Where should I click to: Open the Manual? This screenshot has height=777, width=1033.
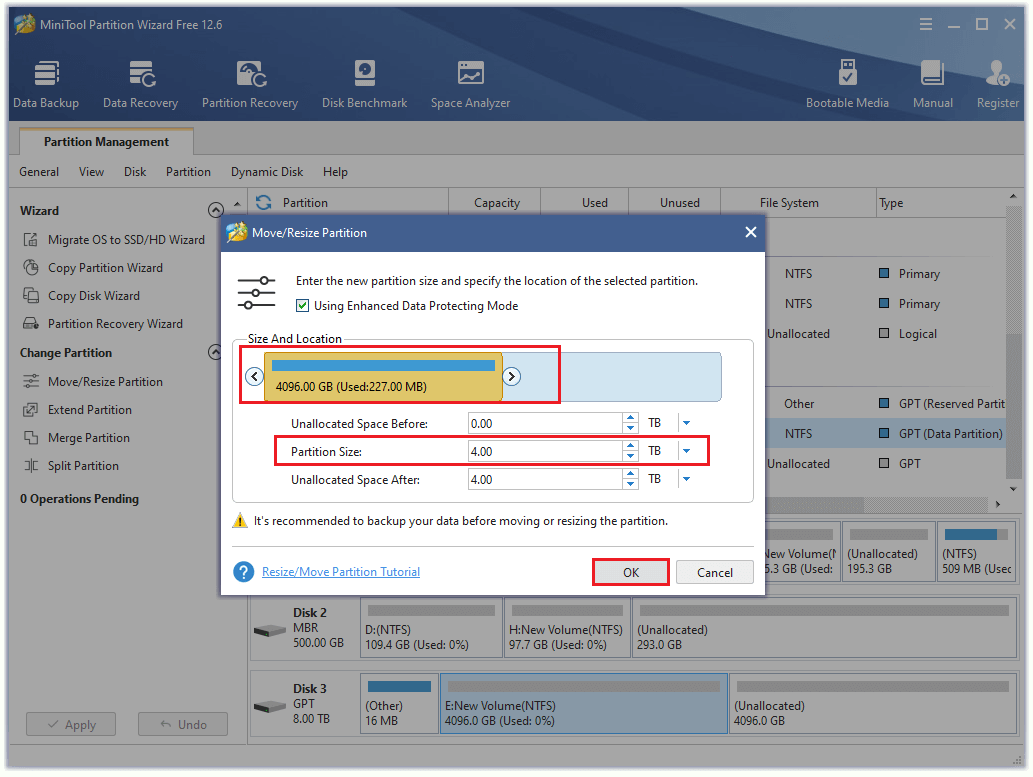[932, 84]
